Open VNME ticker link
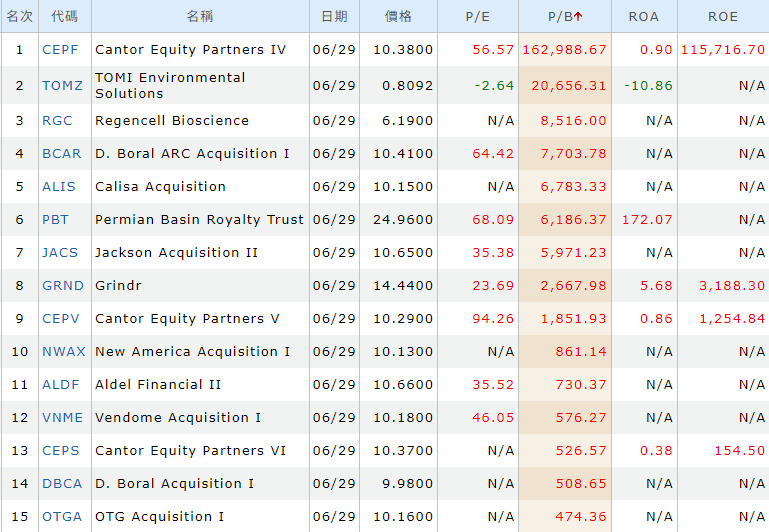Viewport: 769px width, 532px height. 62,417
